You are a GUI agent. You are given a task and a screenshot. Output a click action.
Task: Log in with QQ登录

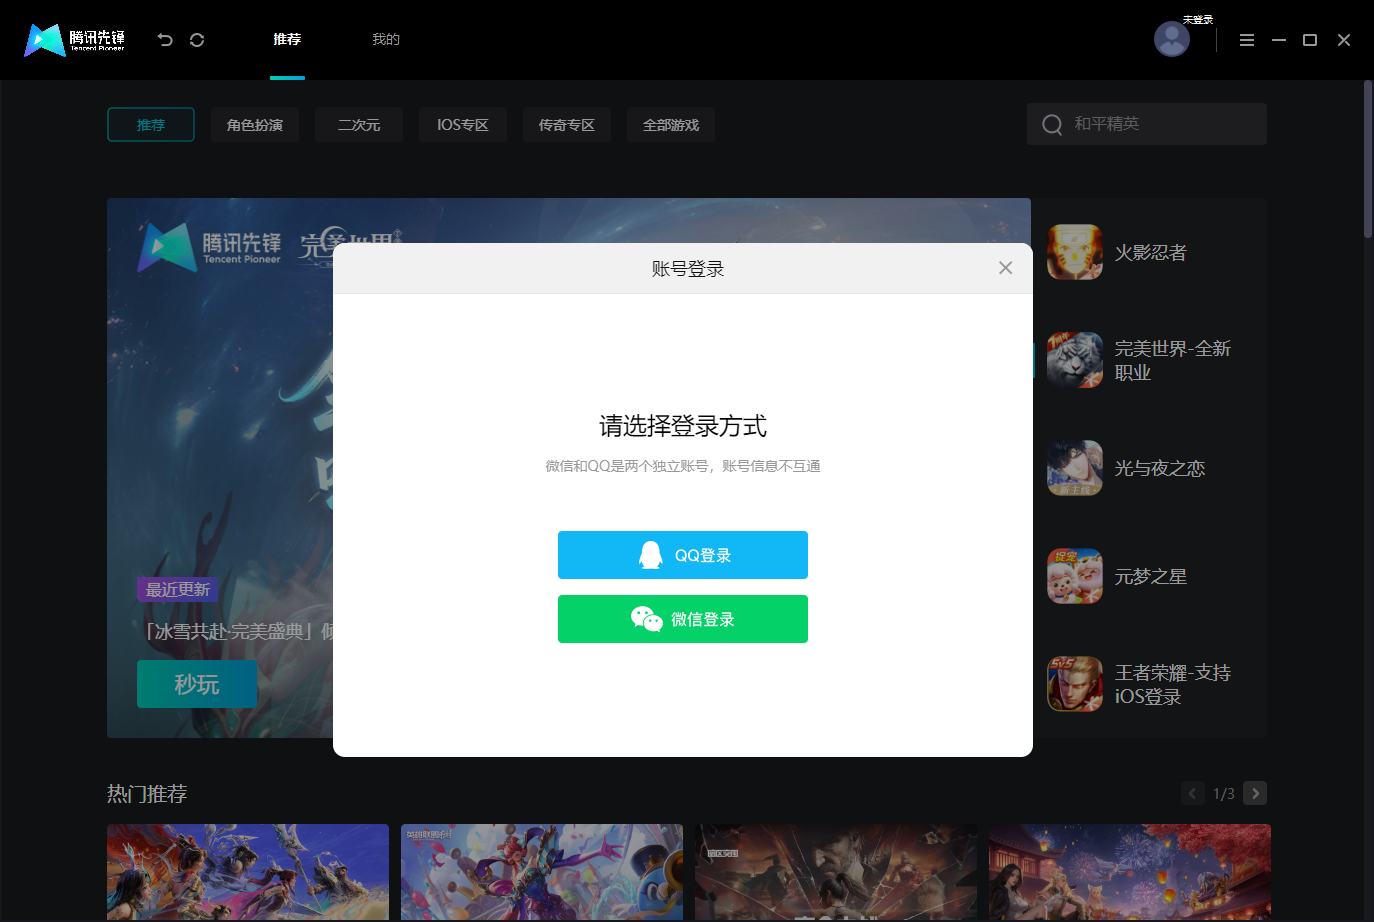click(683, 555)
